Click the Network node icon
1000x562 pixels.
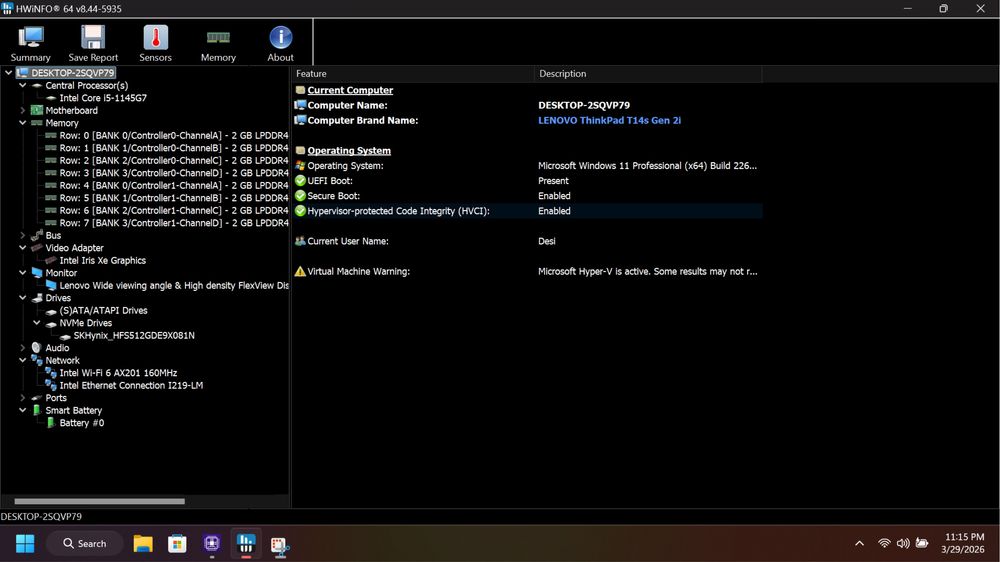[x=37, y=360]
